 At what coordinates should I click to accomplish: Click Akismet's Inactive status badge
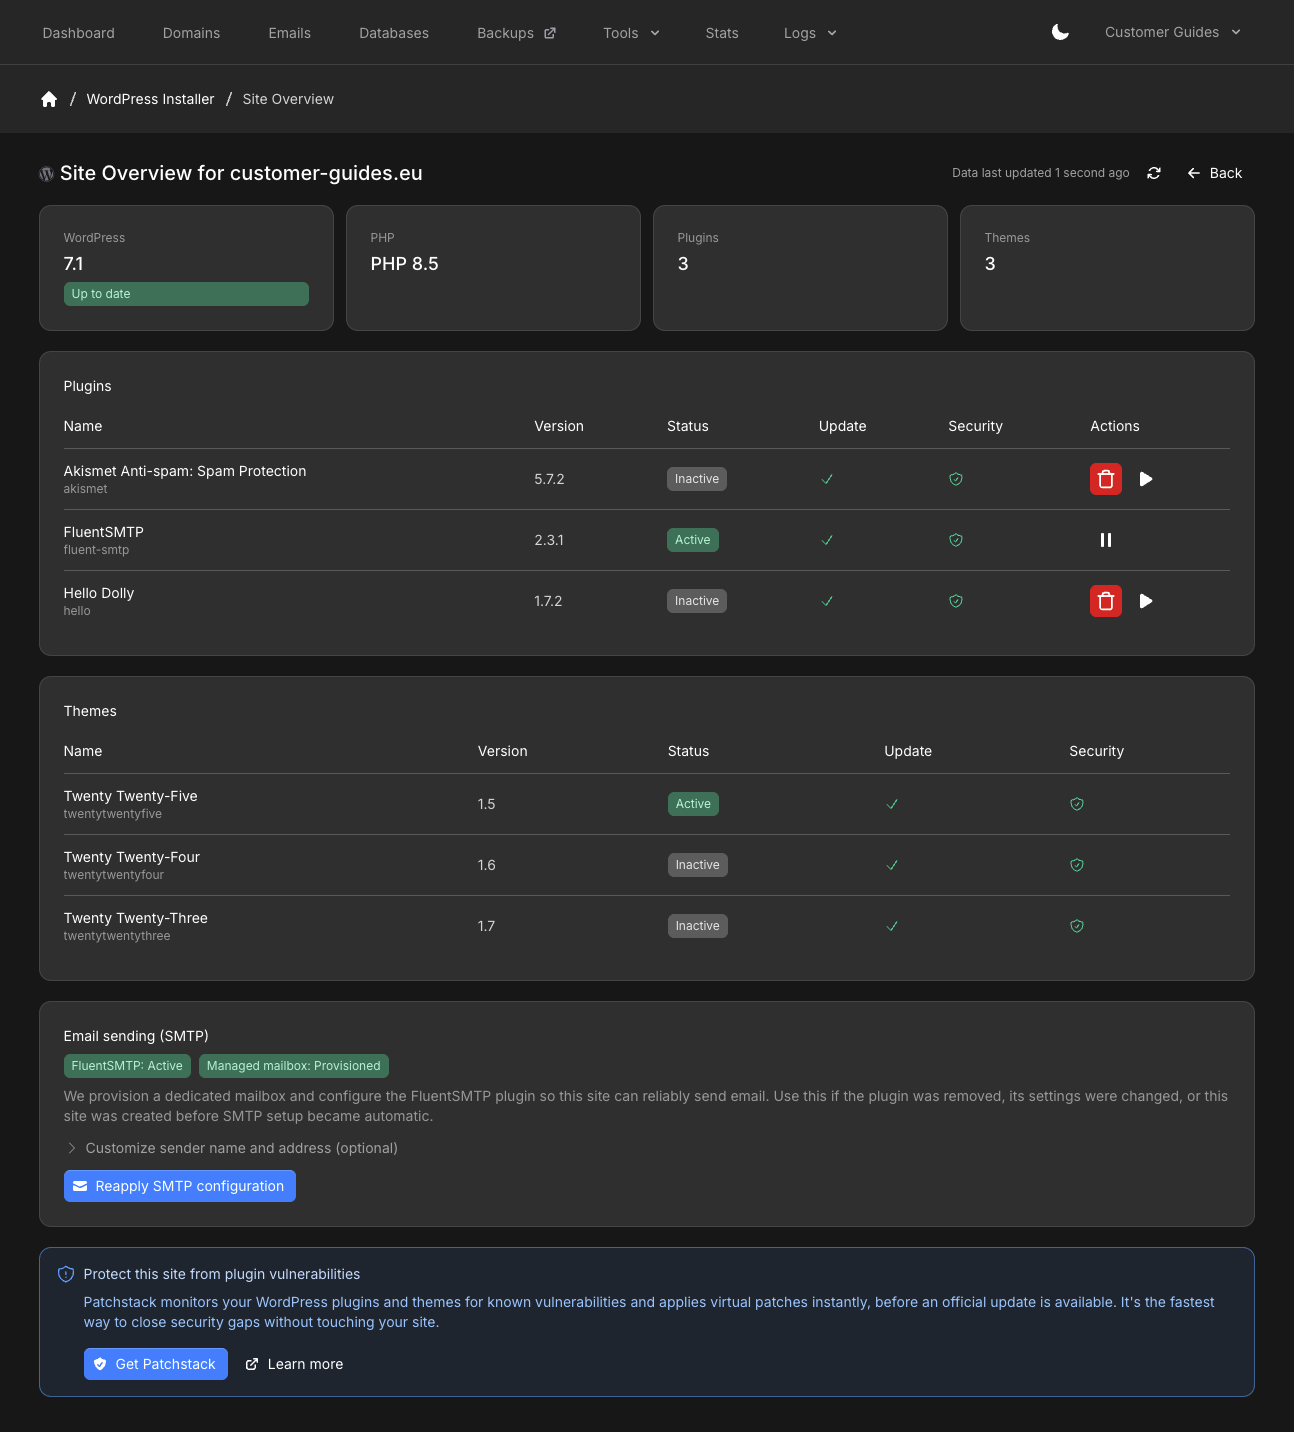[x=697, y=479]
